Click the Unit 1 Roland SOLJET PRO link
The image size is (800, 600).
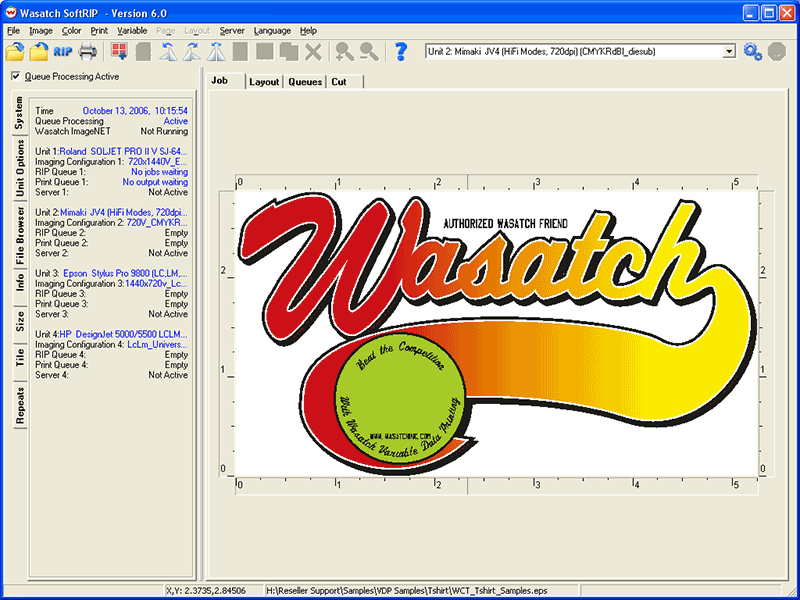pyautogui.click(x=123, y=152)
